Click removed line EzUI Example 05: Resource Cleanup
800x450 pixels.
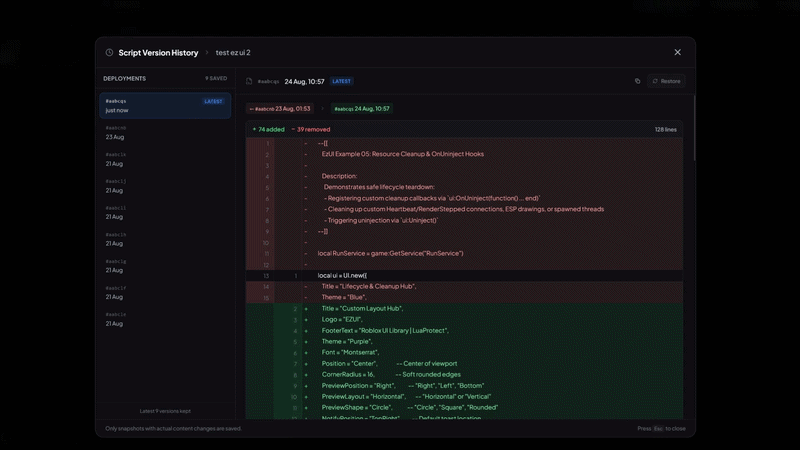pyautogui.click(x=464, y=154)
